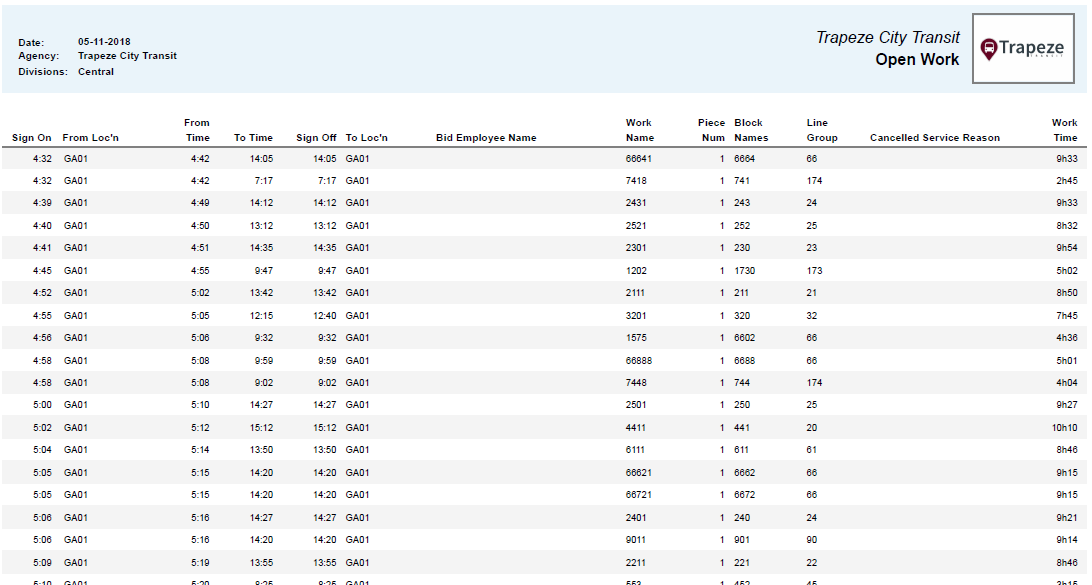Click the Open Work report title
The image size is (1092, 585).
917,60
